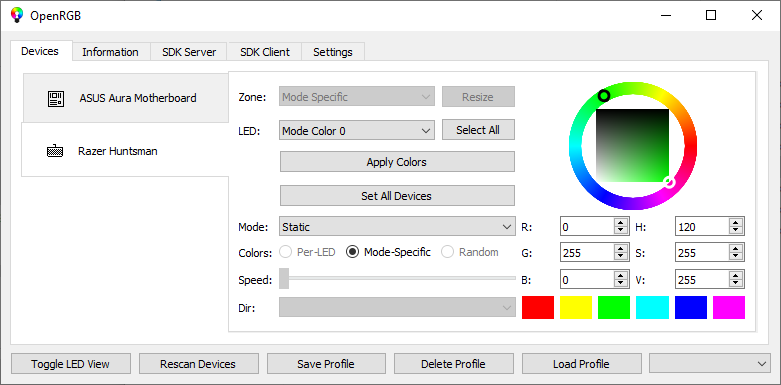Click the R value input field
Viewport: 781px width, 385px height.
click(x=587, y=227)
